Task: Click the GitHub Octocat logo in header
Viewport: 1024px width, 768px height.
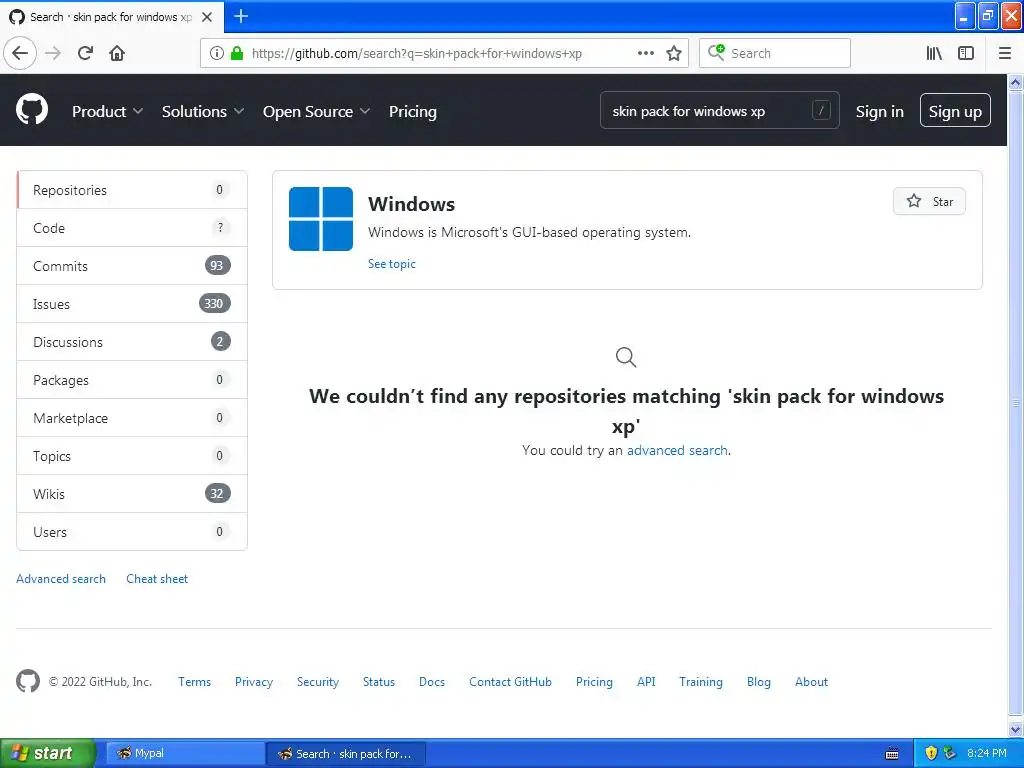Action: 32,109
